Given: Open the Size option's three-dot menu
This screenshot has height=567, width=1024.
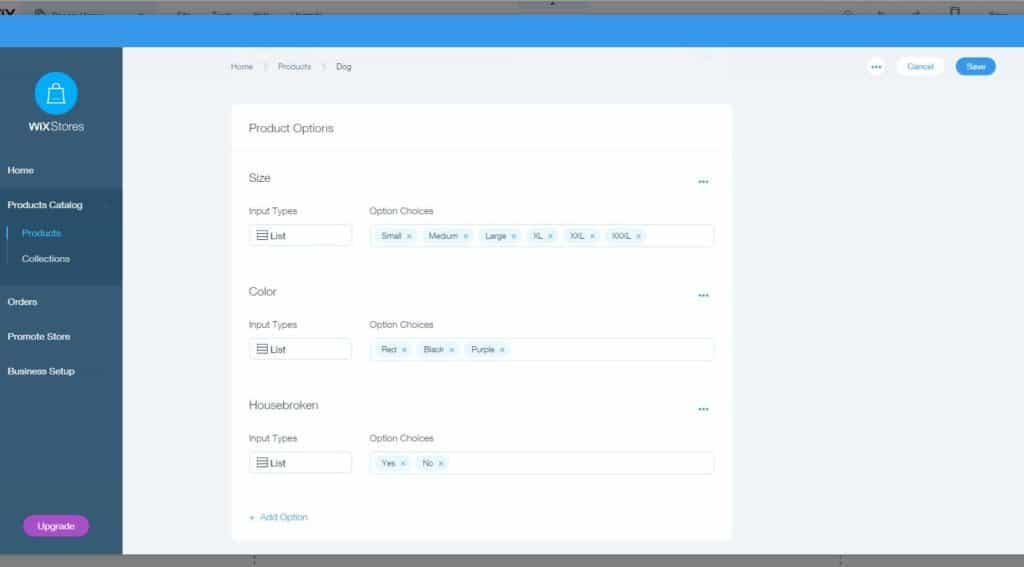Looking at the screenshot, I should point(703,182).
